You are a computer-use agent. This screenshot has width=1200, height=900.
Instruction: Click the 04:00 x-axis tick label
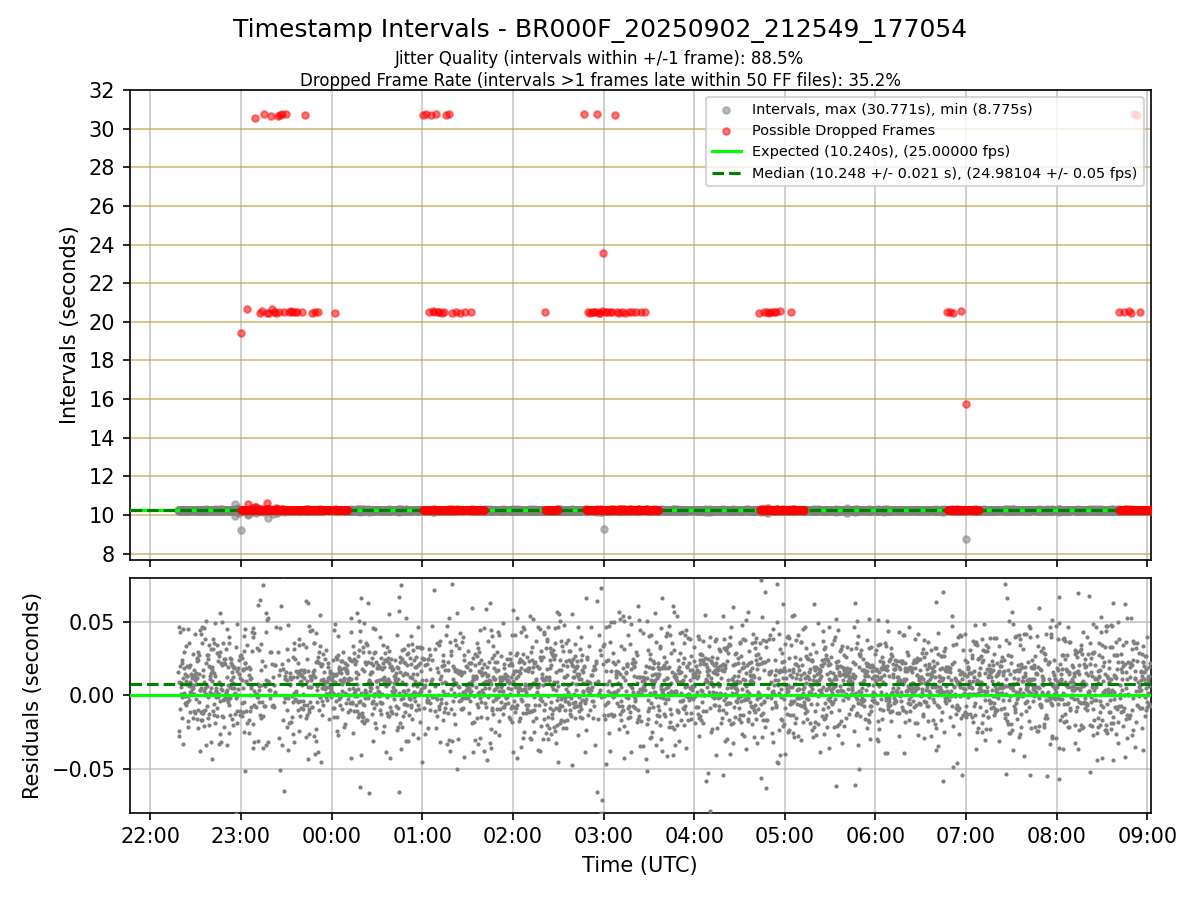pyautogui.click(x=694, y=837)
